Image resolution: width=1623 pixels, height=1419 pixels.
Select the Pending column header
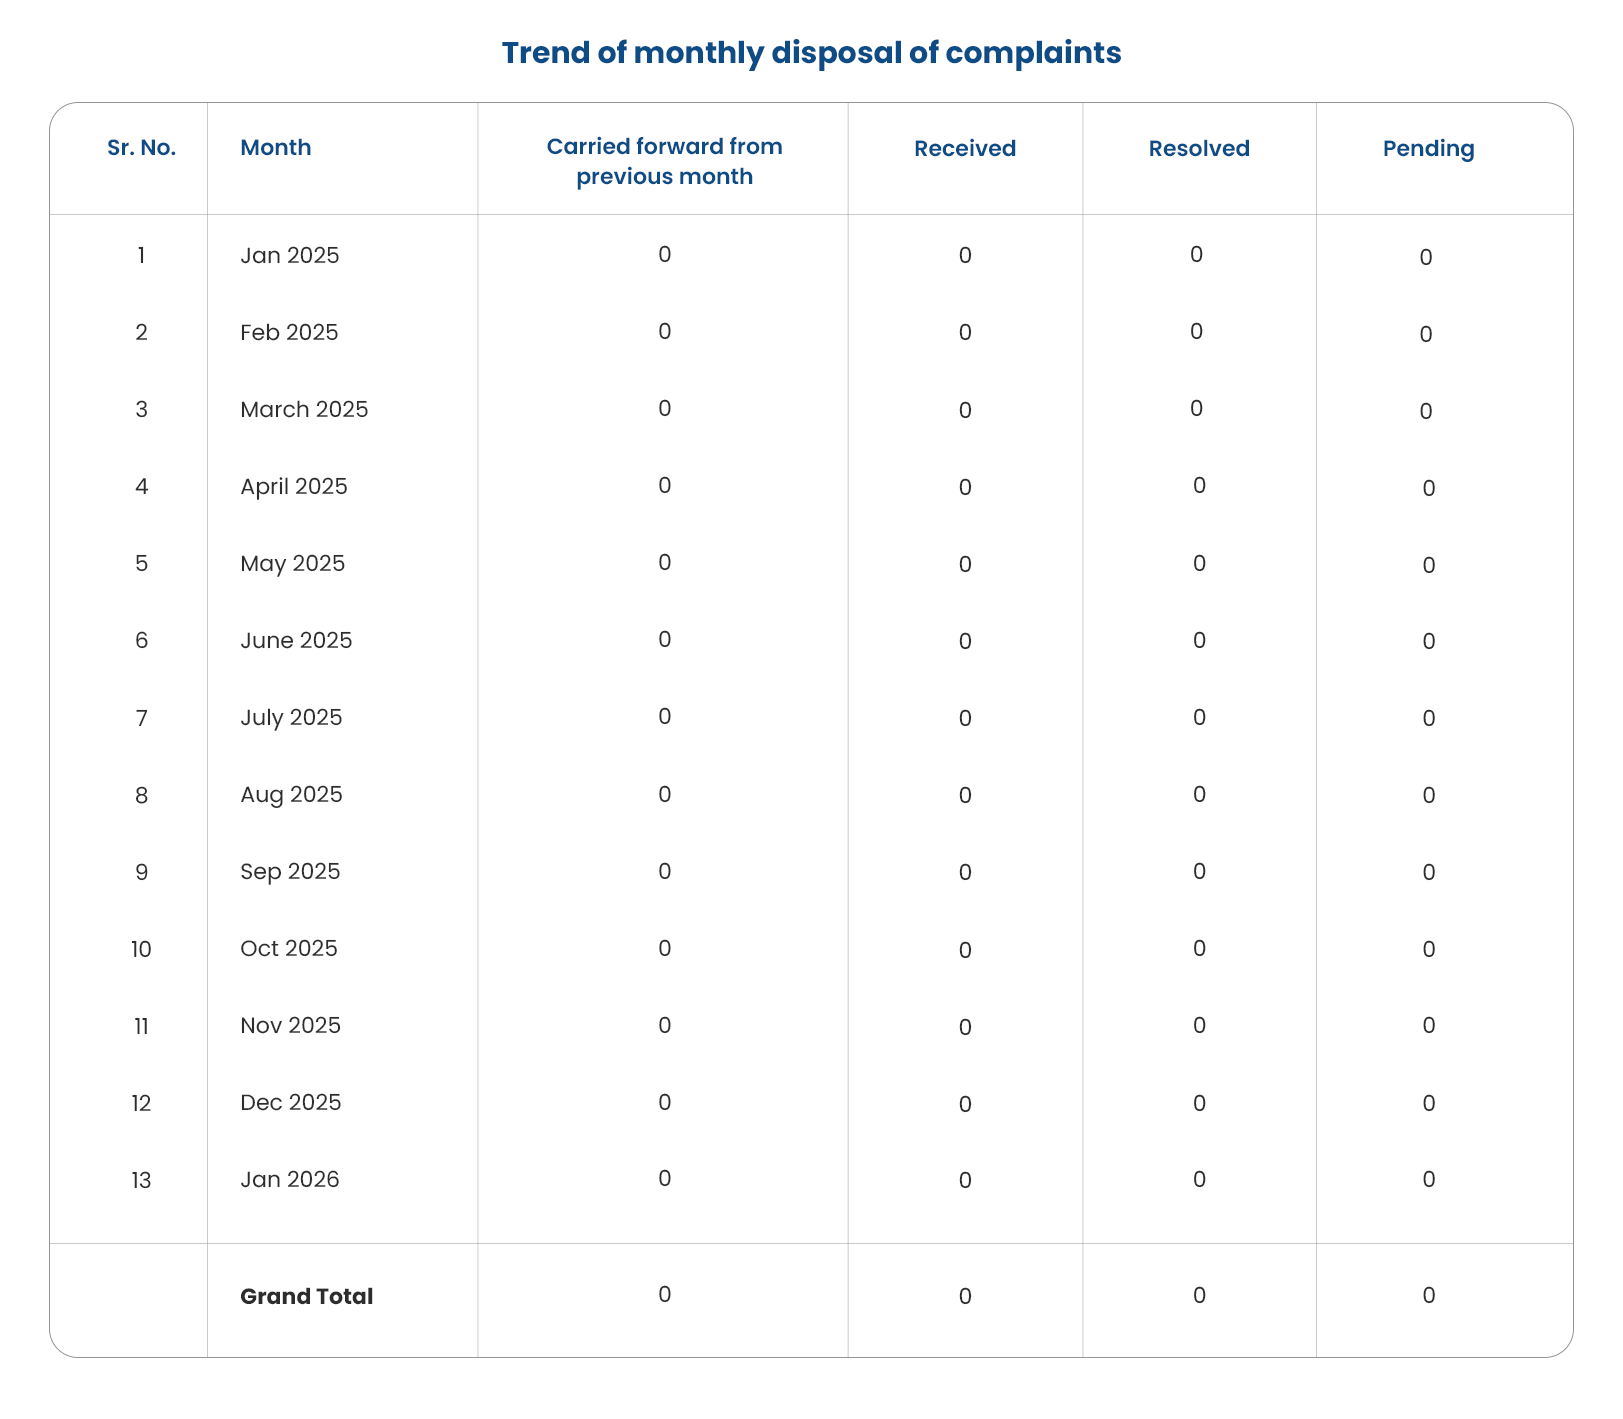click(1428, 149)
